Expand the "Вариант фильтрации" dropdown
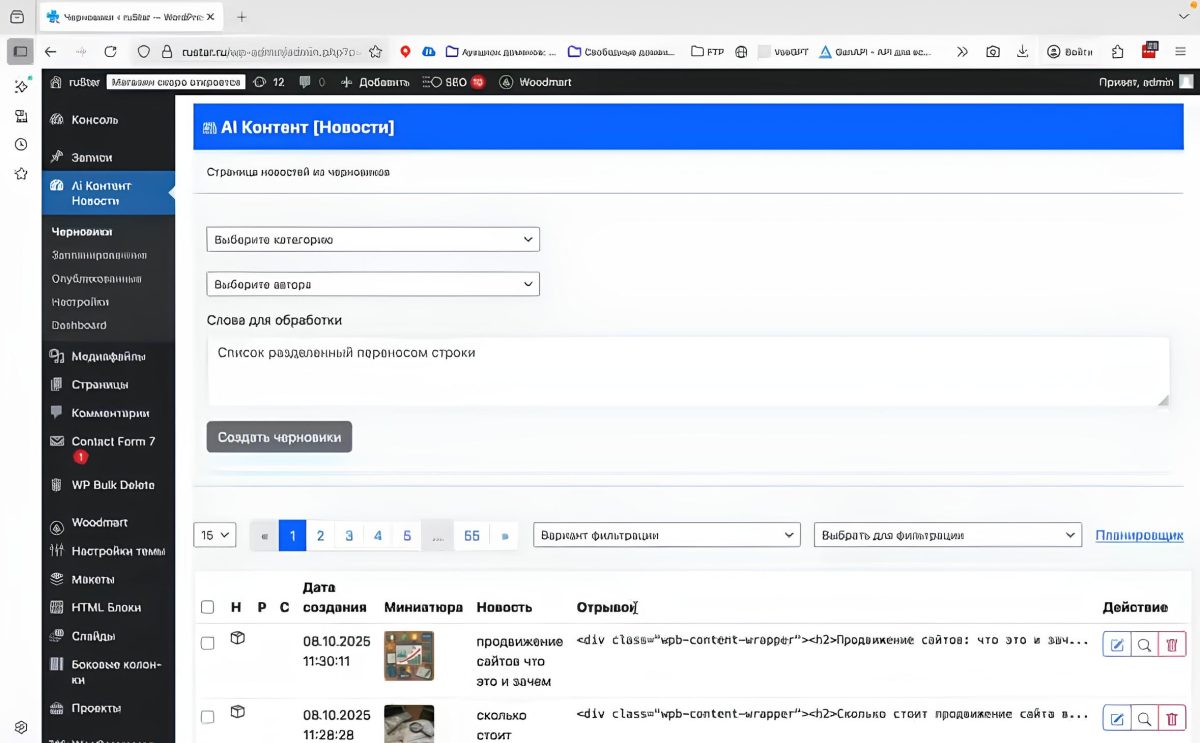This screenshot has height=743, width=1200. coord(667,535)
